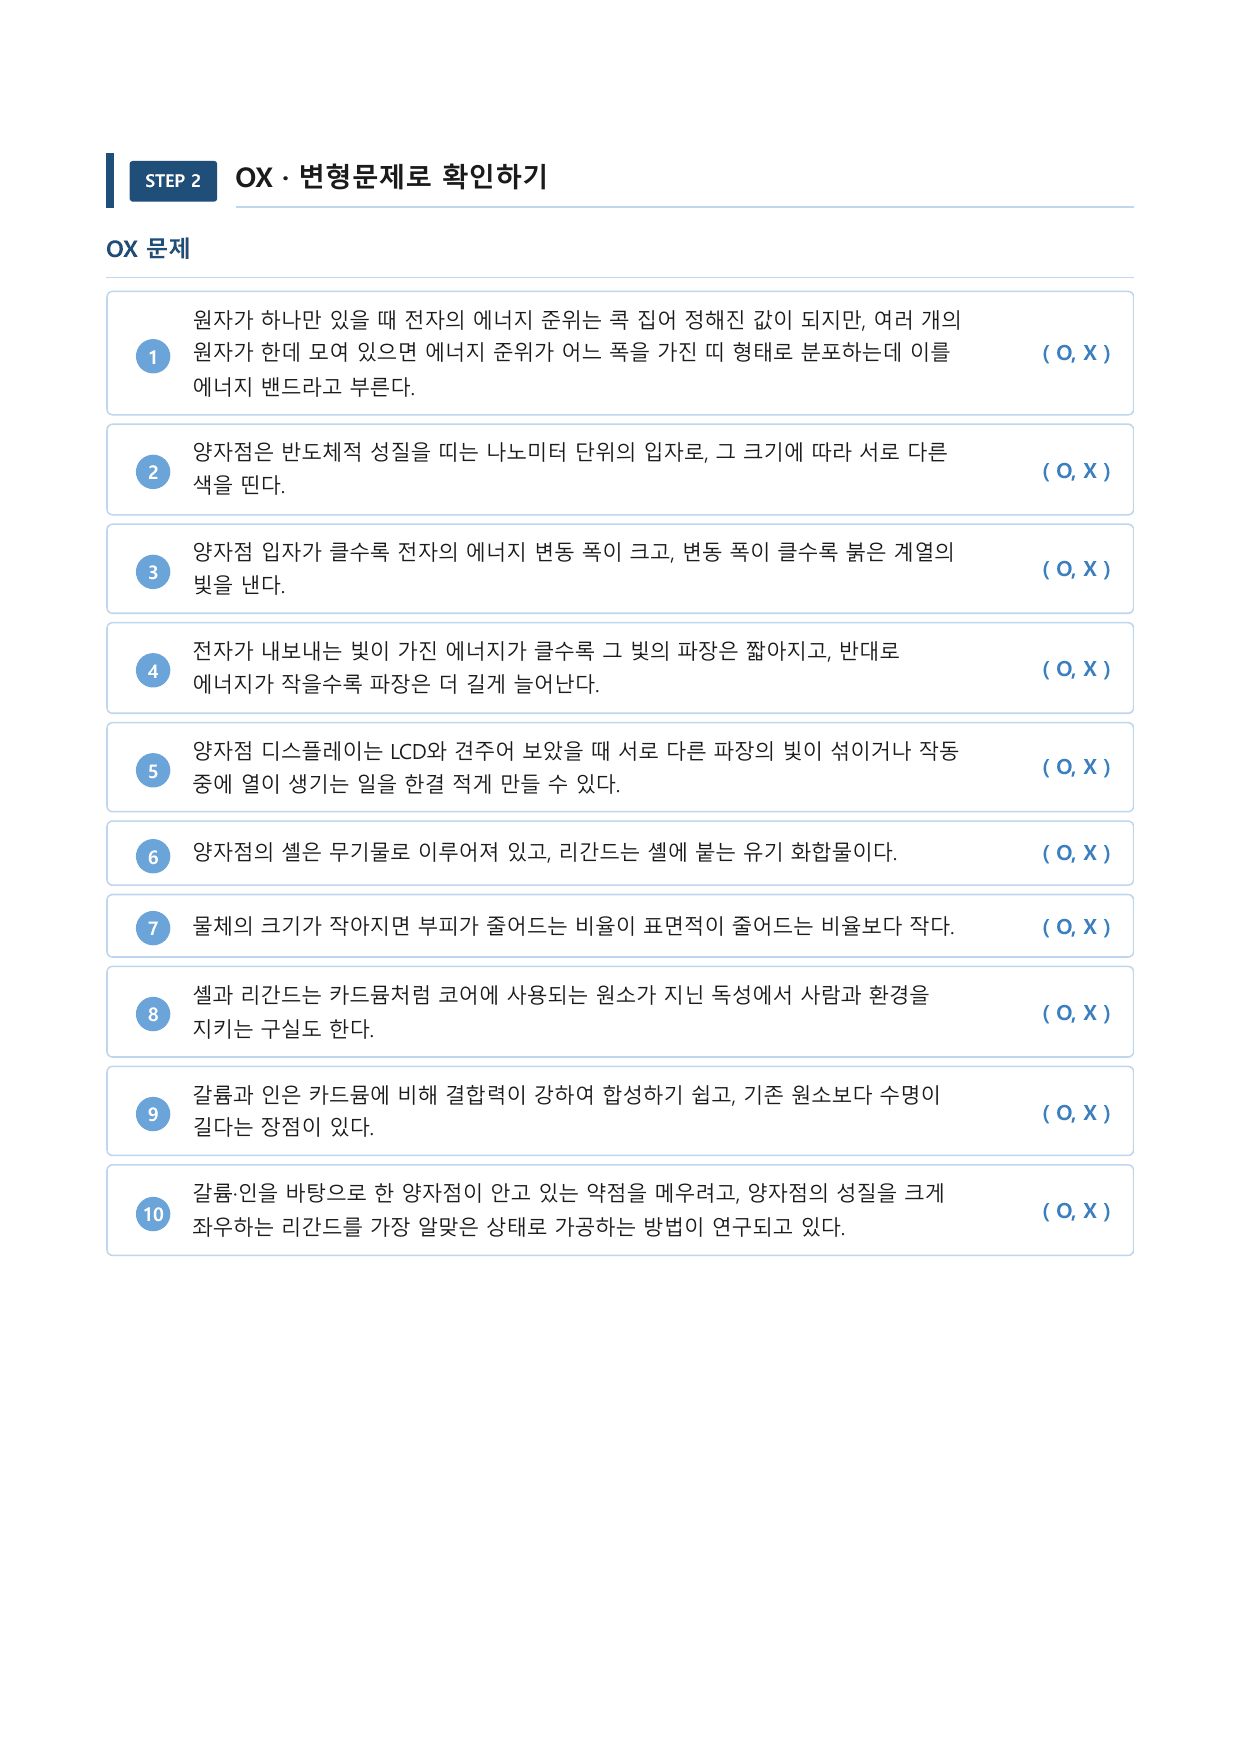This screenshot has height=1754, width=1240.
Task: Click the number 3 circle badge
Action: click(x=153, y=572)
